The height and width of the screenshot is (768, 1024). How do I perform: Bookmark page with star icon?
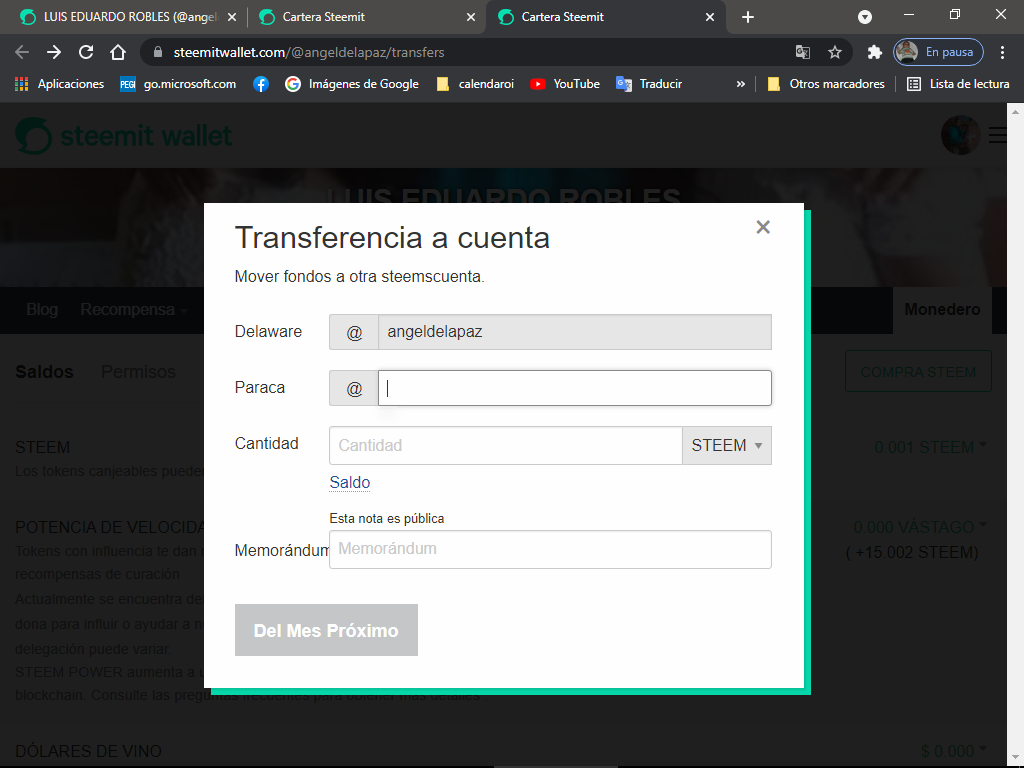pos(835,52)
